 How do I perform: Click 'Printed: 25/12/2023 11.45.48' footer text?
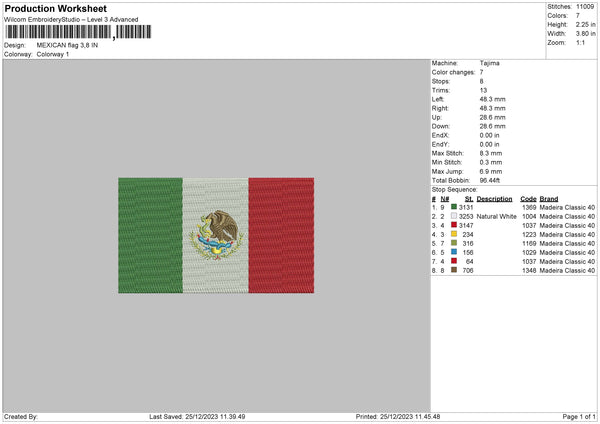click(398, 417)
